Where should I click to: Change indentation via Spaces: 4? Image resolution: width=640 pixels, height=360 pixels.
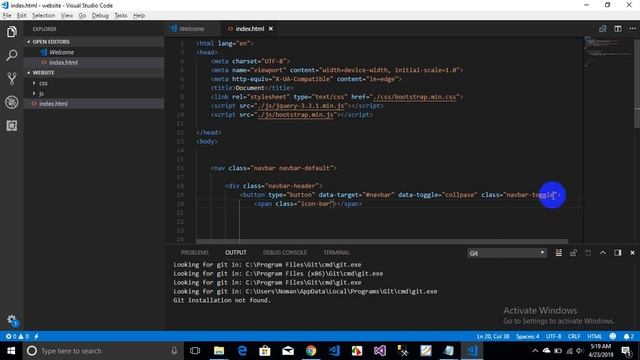tap(527, 336)
